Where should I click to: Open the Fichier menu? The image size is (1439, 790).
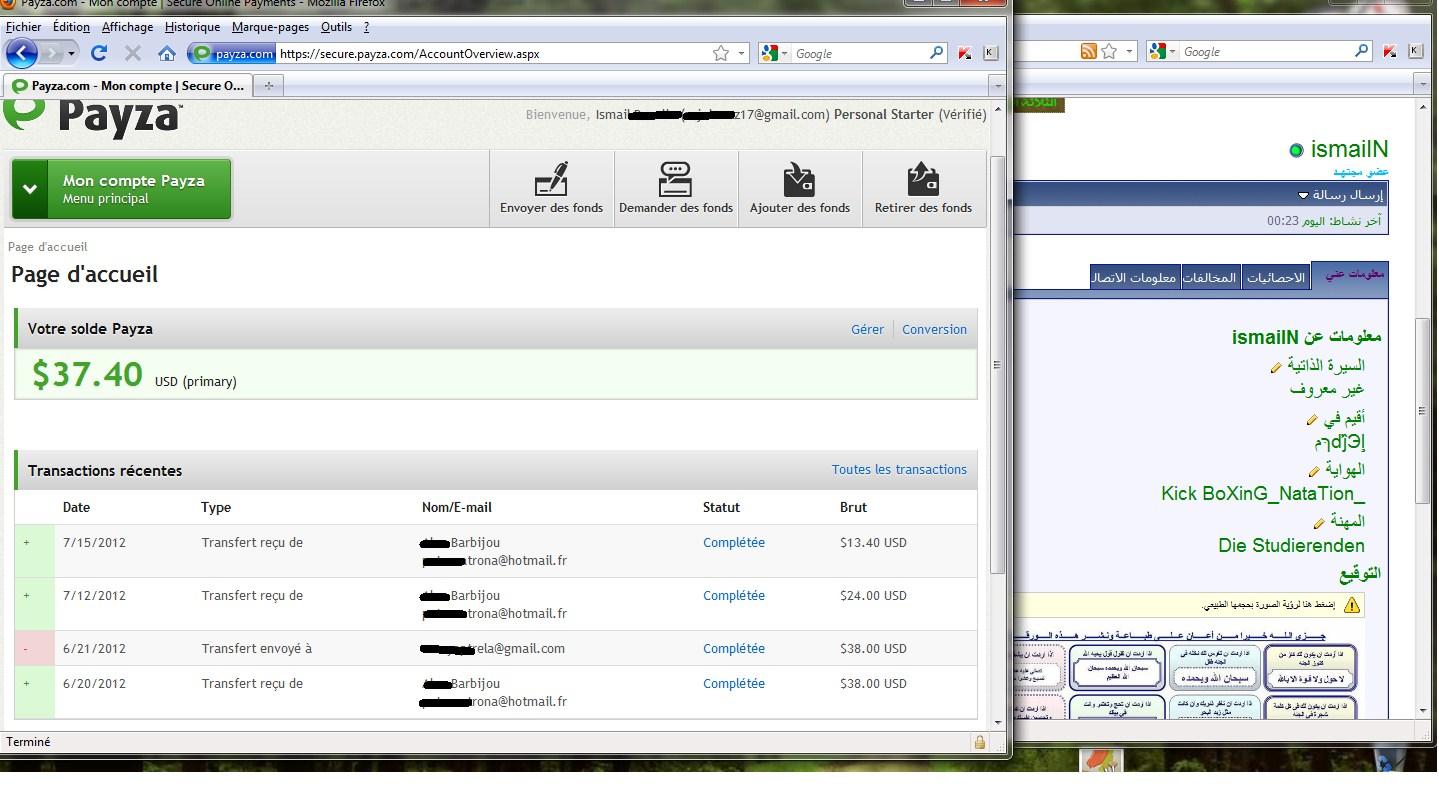(24, 27)
